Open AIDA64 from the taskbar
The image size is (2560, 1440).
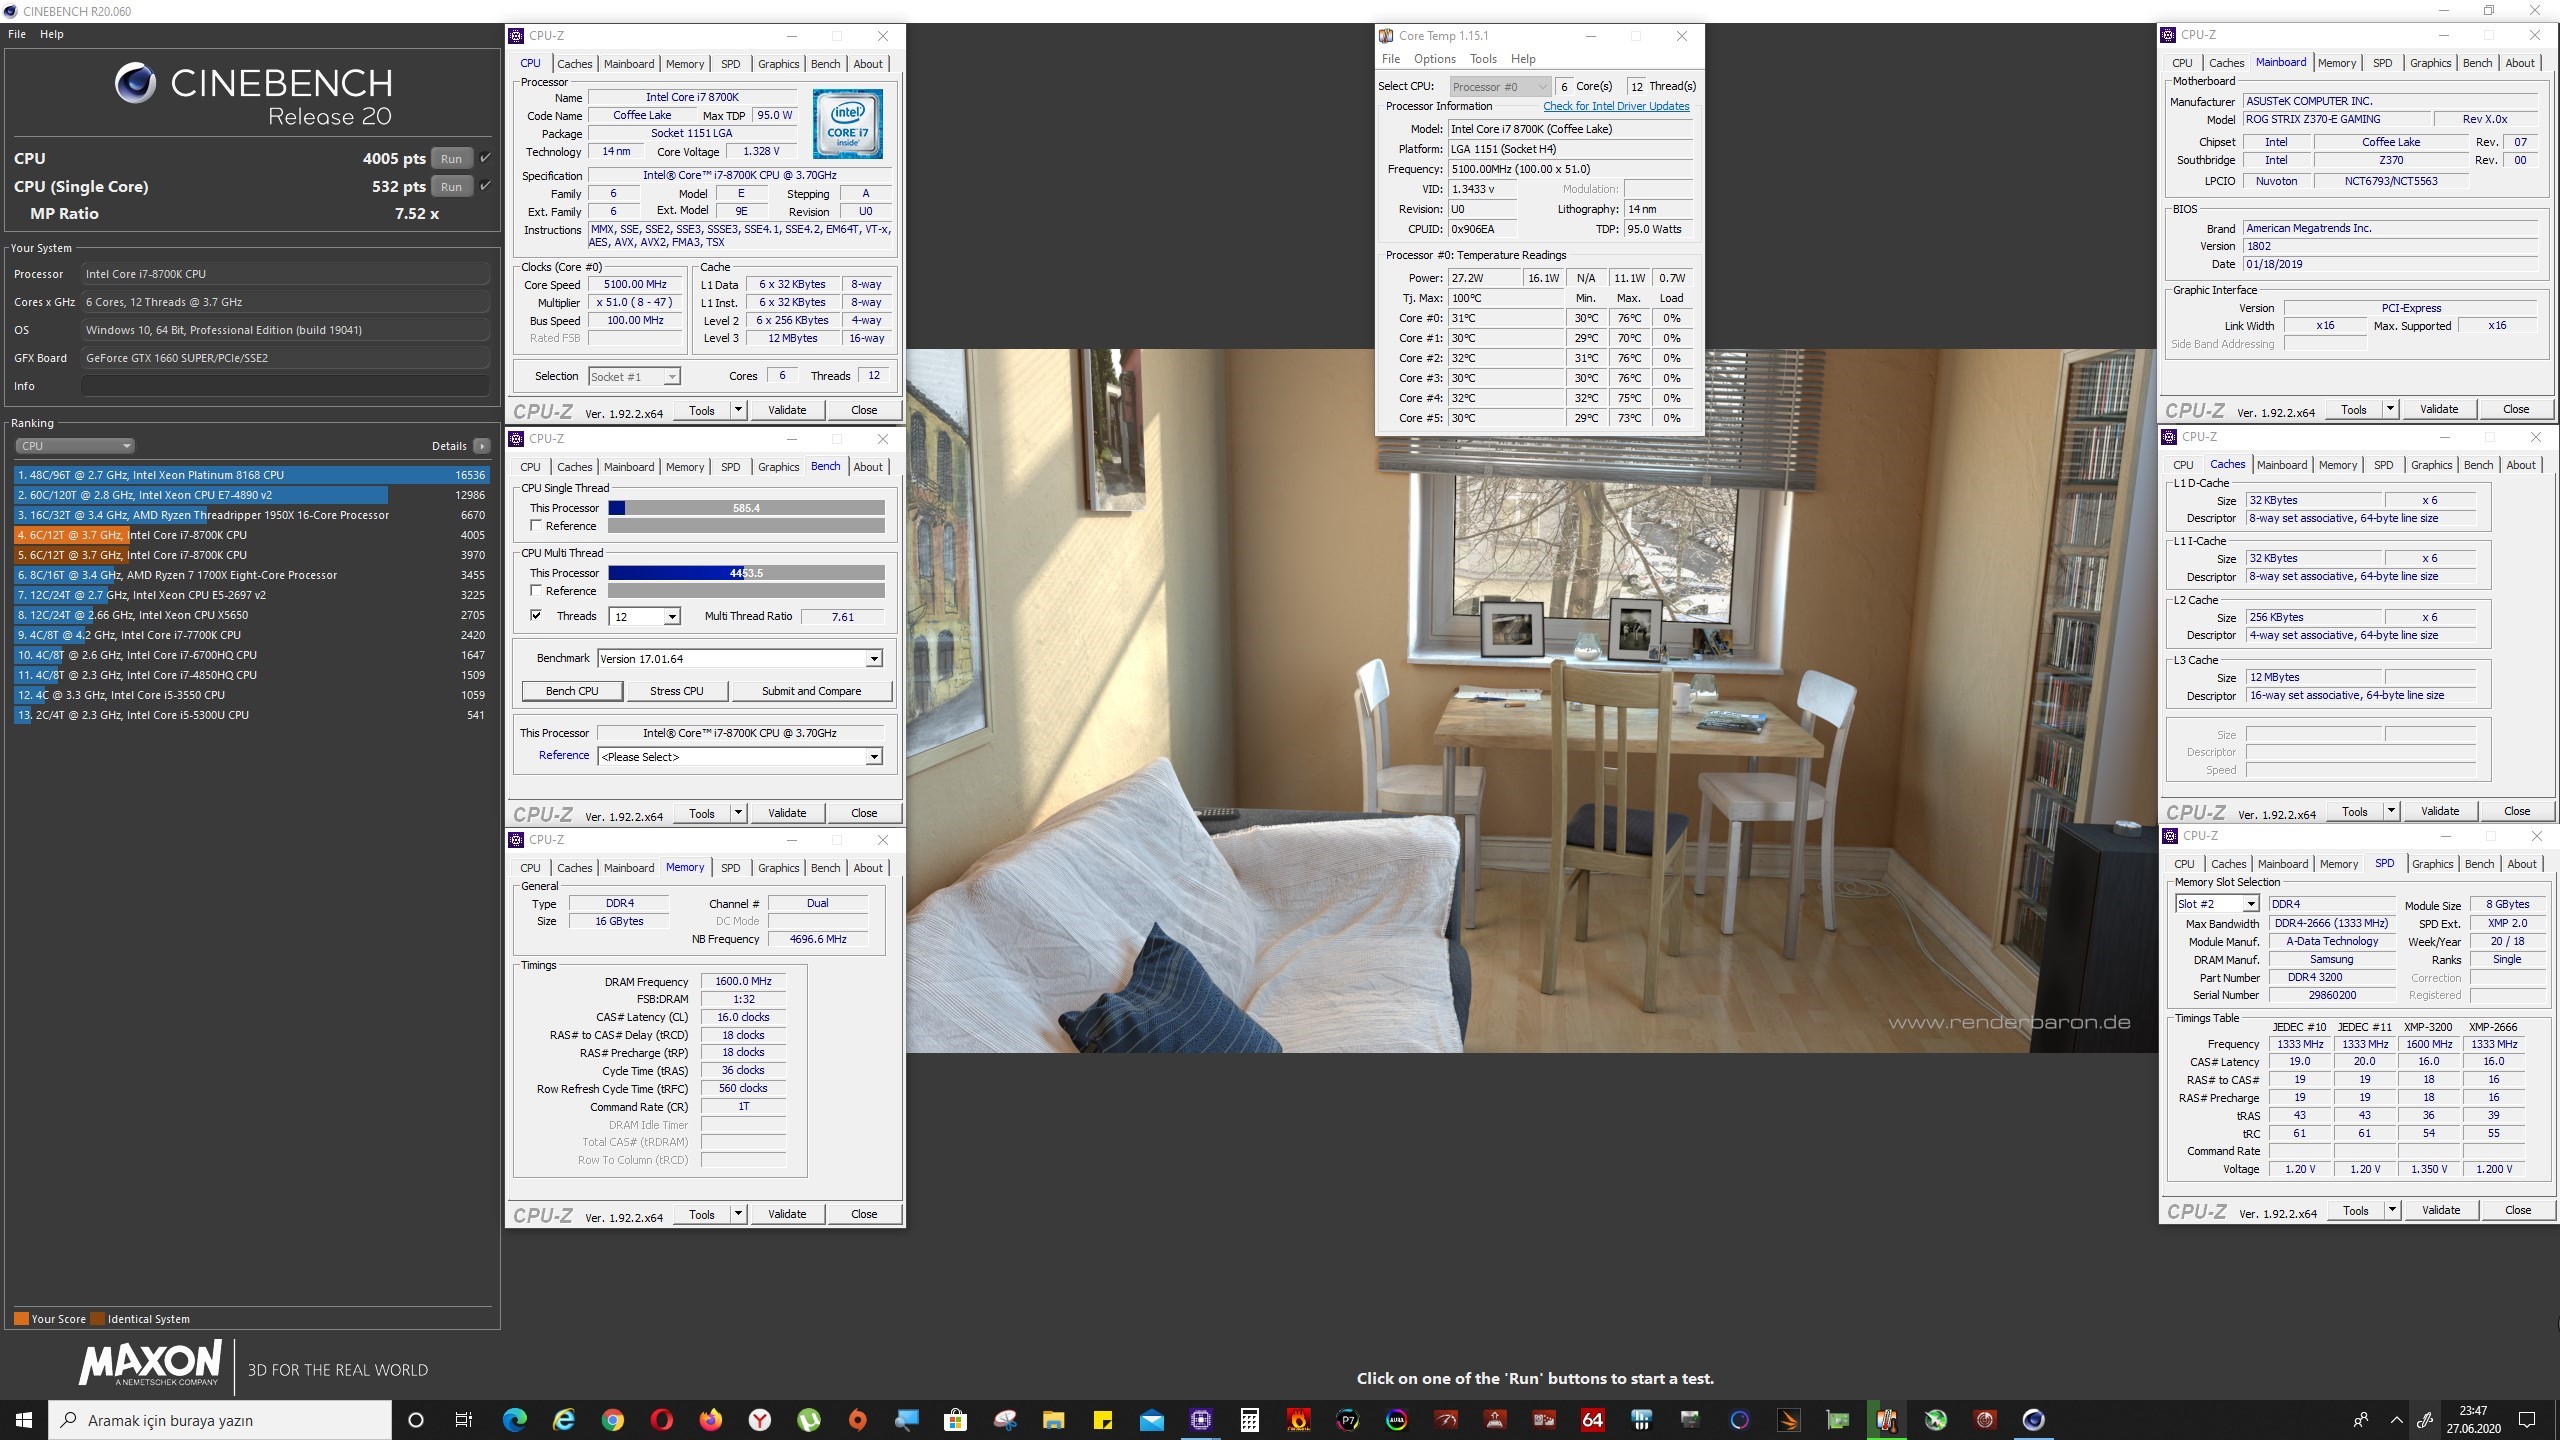pyautogui.click(x=1592, y=1419)
